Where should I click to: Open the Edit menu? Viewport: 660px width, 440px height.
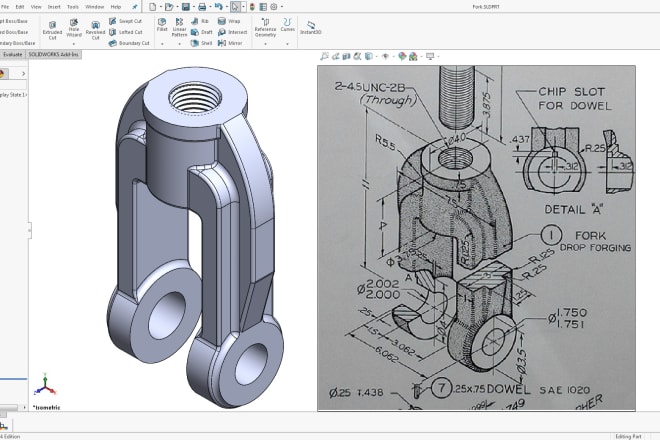click(20, 7)
